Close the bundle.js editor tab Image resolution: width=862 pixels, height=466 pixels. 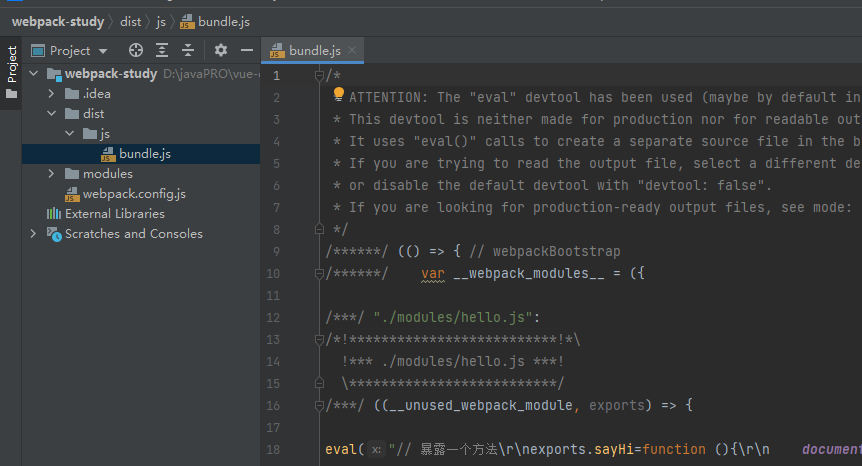(352, 50)
